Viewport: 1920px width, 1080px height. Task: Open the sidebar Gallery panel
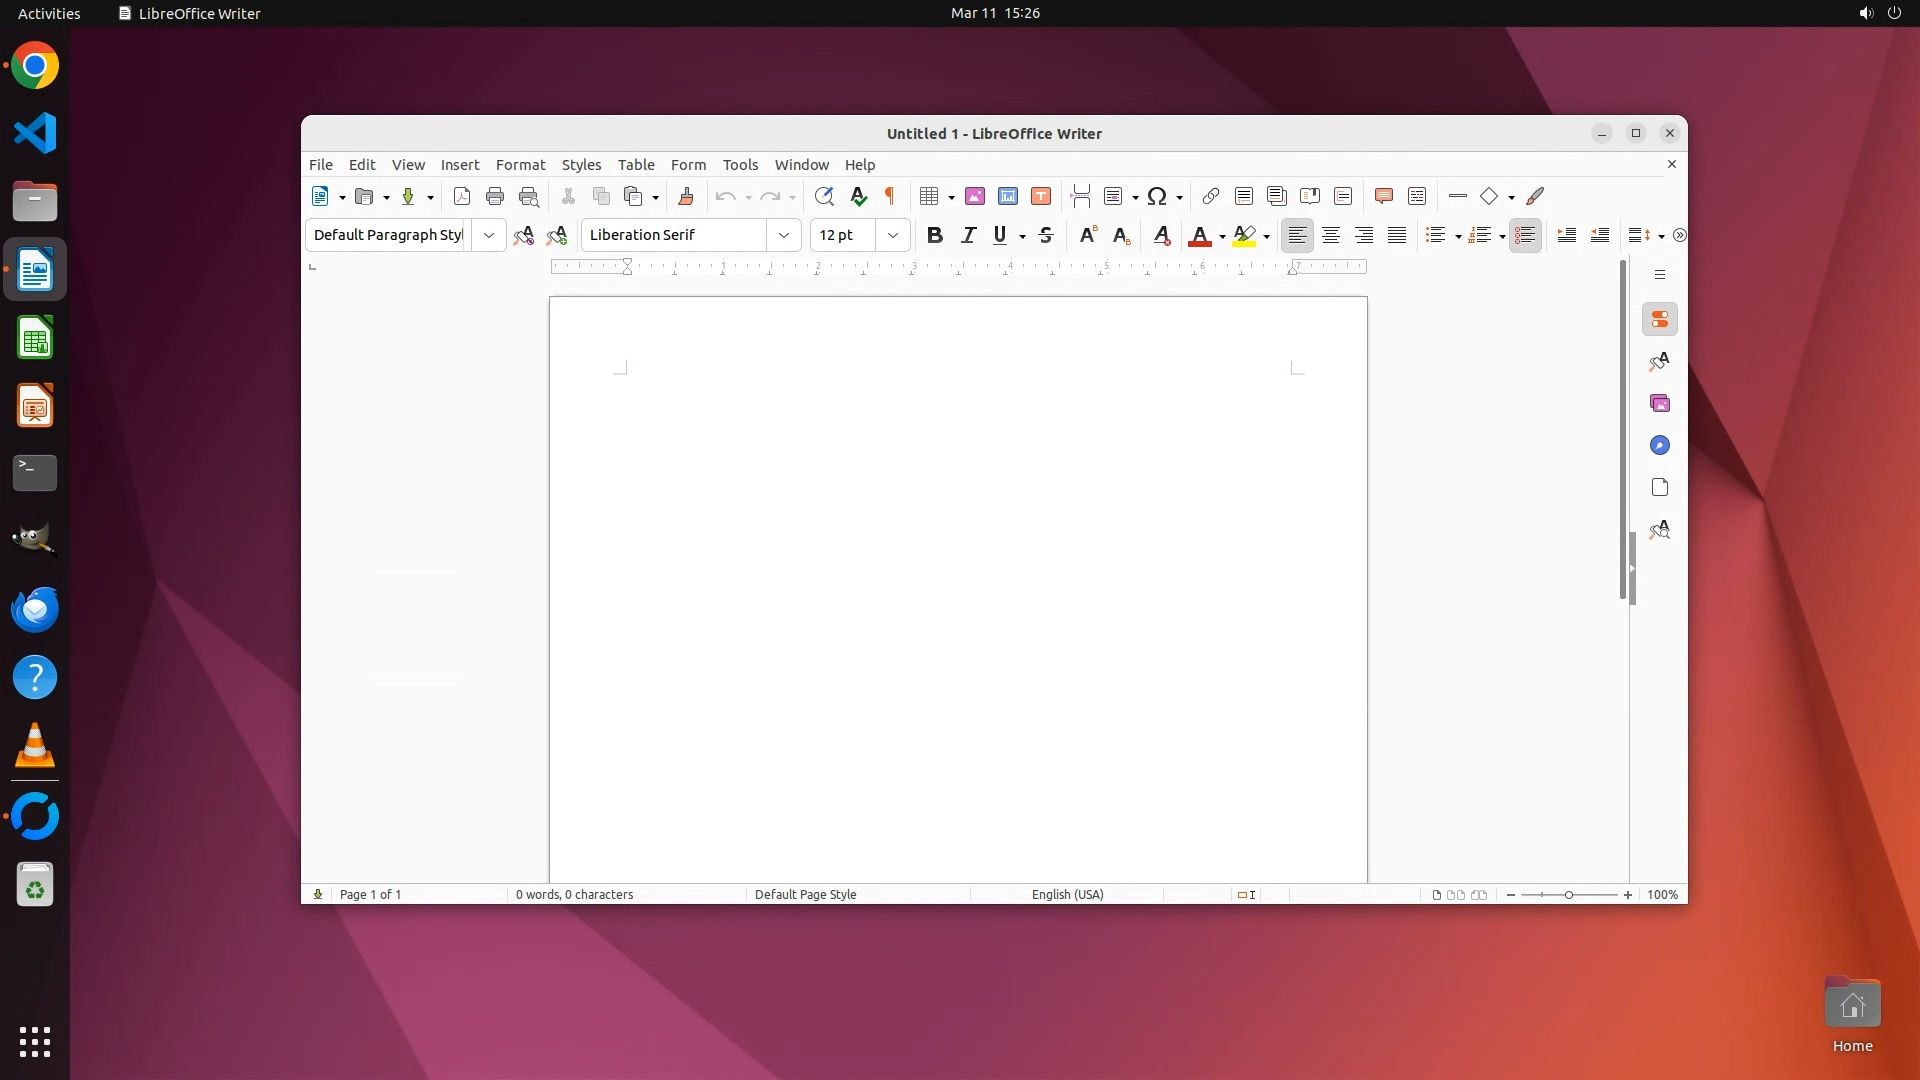(x=1660, y=403)
